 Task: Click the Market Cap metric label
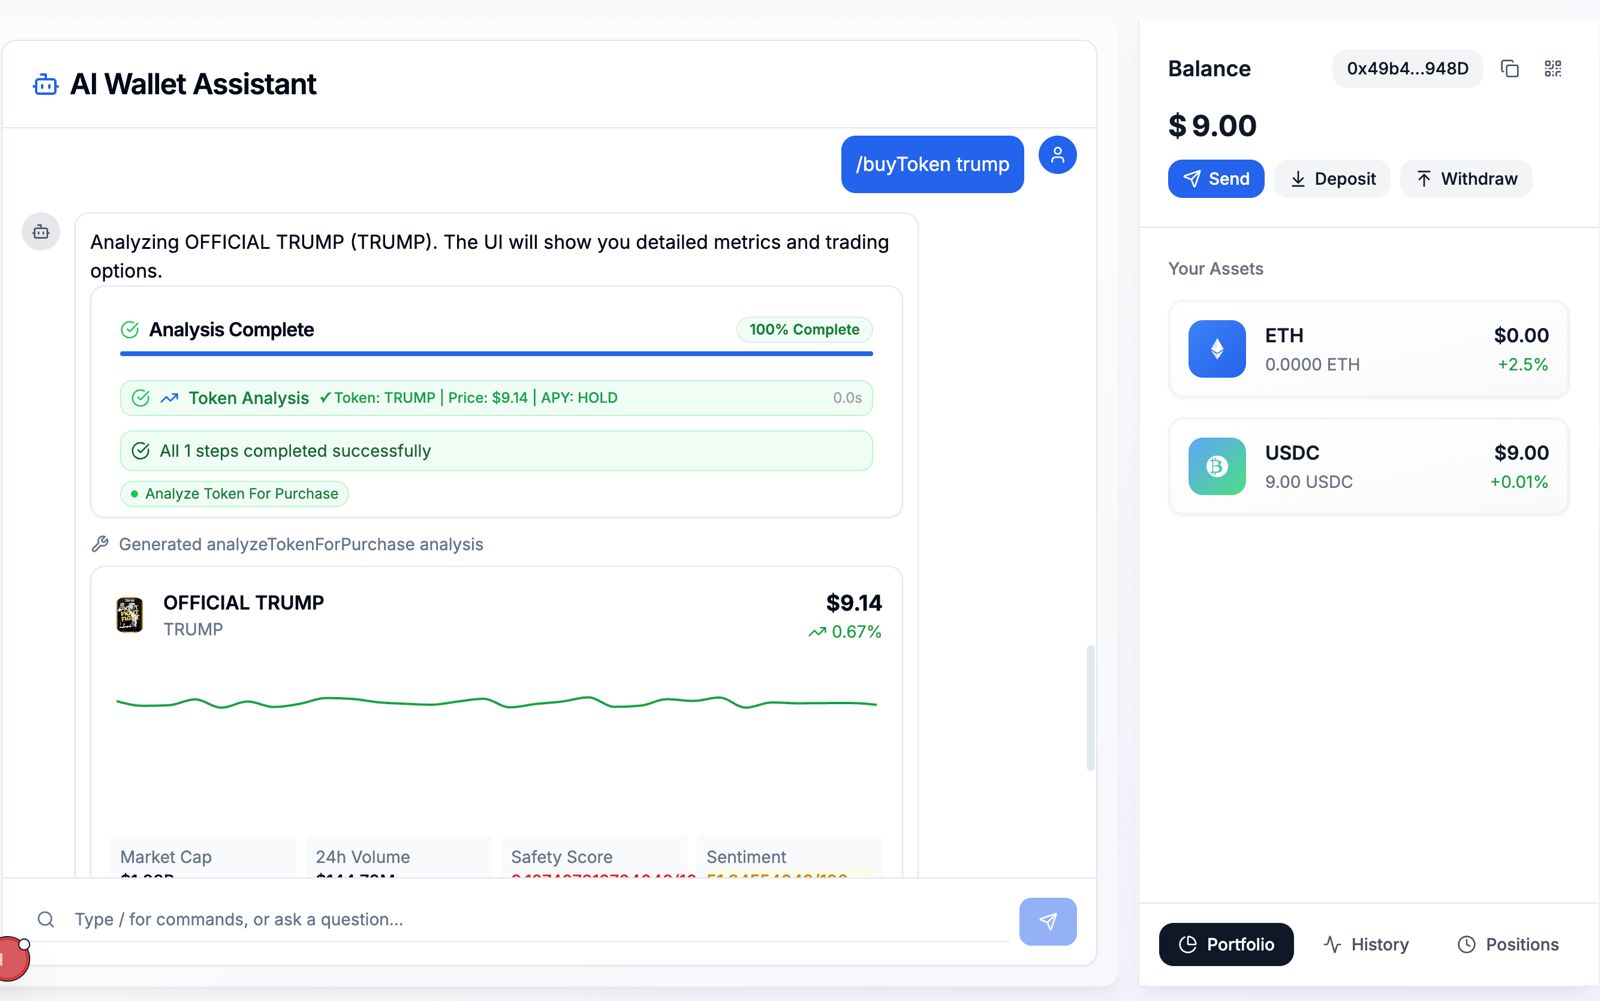[x=166, y=857]
